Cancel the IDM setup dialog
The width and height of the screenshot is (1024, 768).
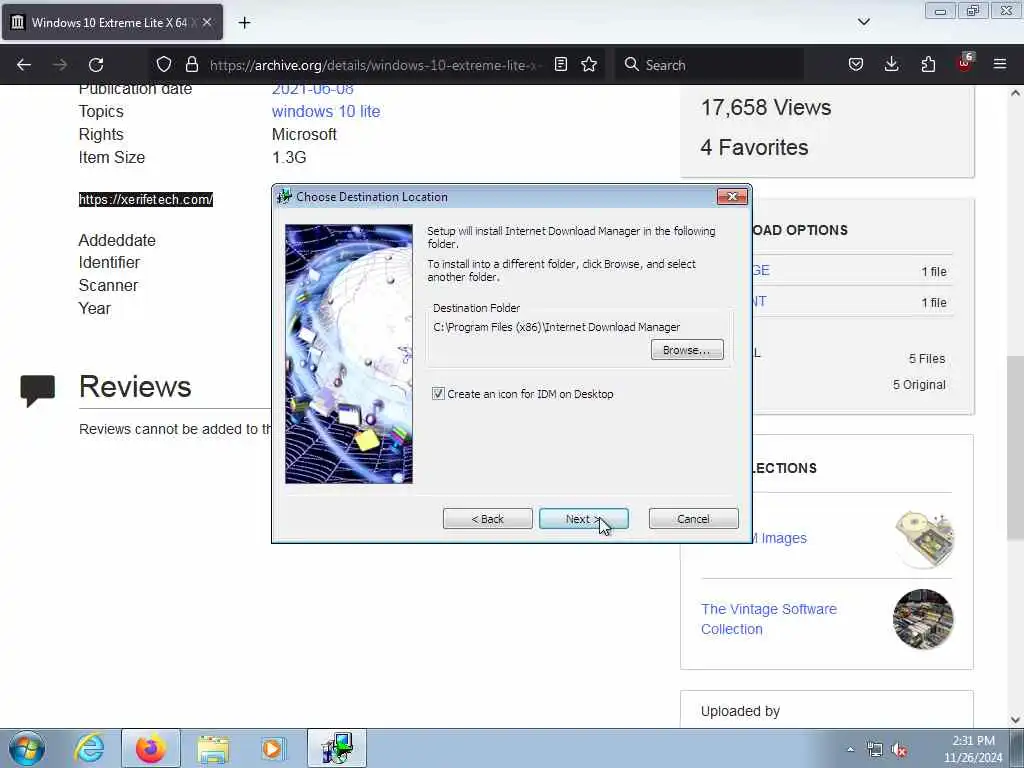pyautogui.click(x=693, y=519)
